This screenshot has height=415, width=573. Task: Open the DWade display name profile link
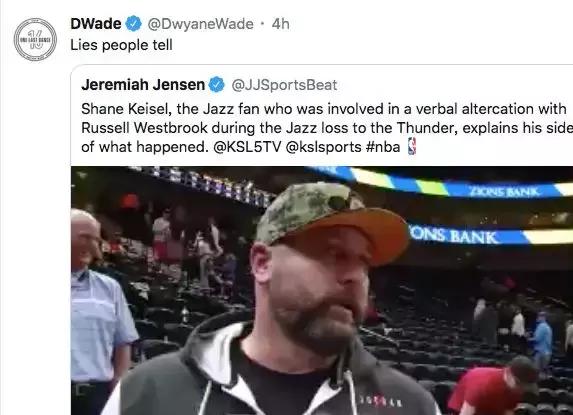[x=96, y=24]
